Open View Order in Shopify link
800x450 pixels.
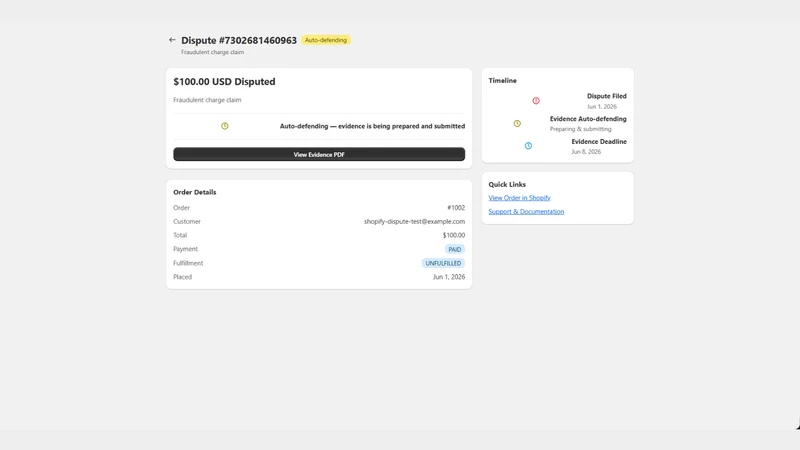(x=519, y=197)
